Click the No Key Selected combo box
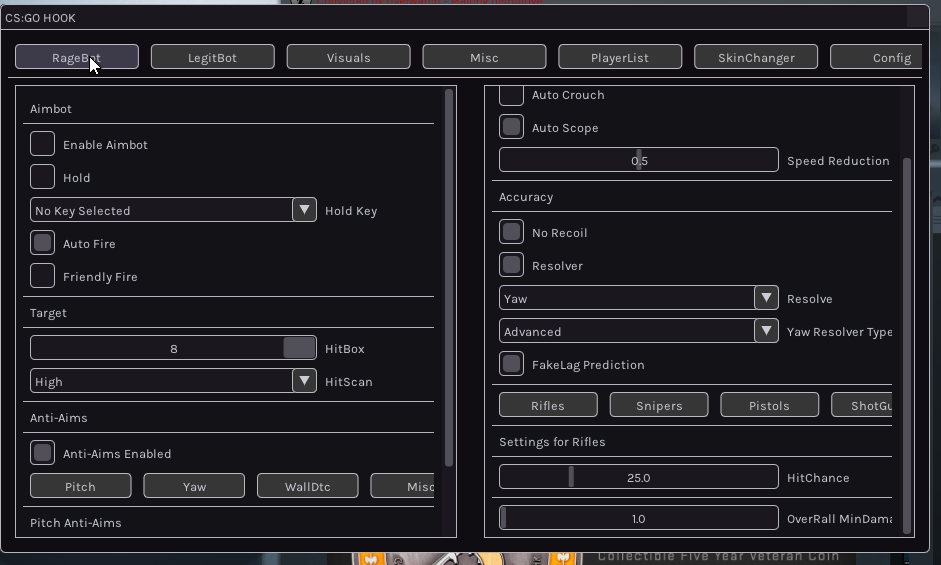941x565 pixels. coord(173,210)
